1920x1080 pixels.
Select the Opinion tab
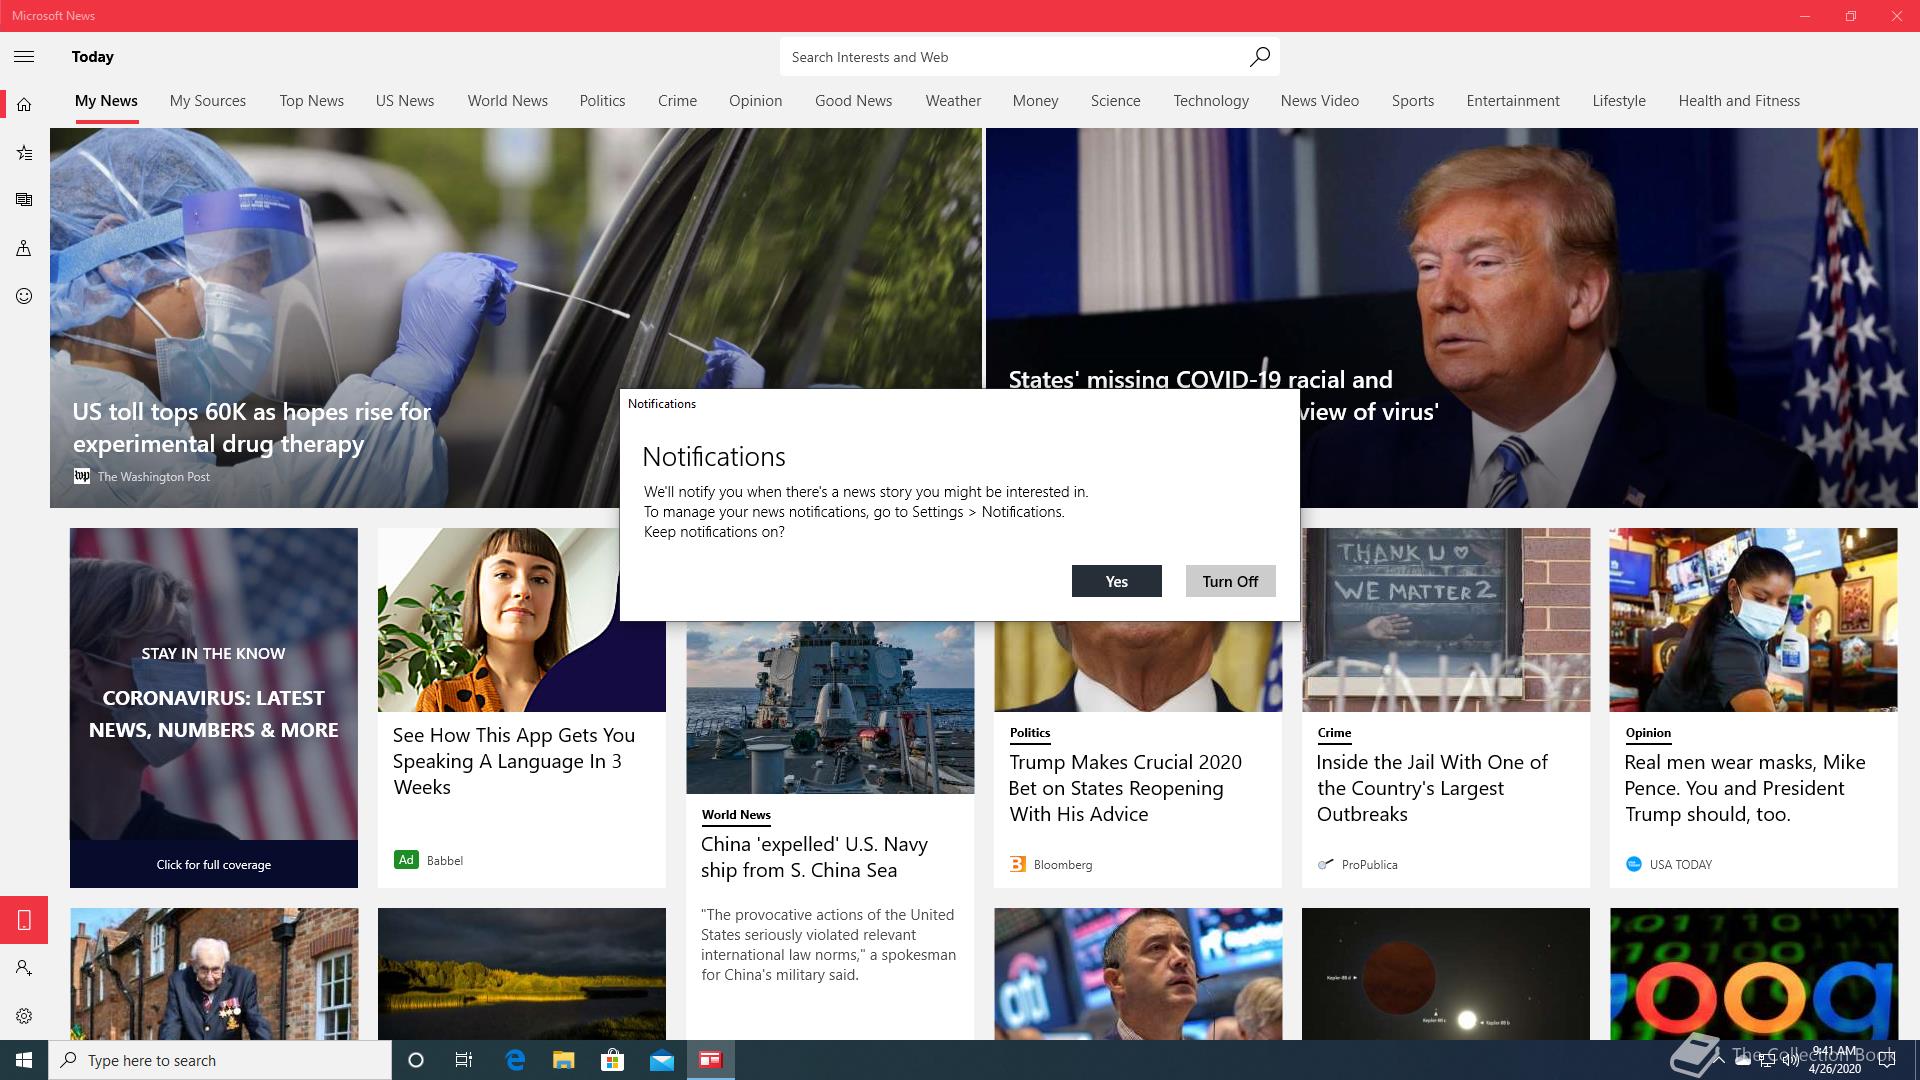click(x=755, y=101)
